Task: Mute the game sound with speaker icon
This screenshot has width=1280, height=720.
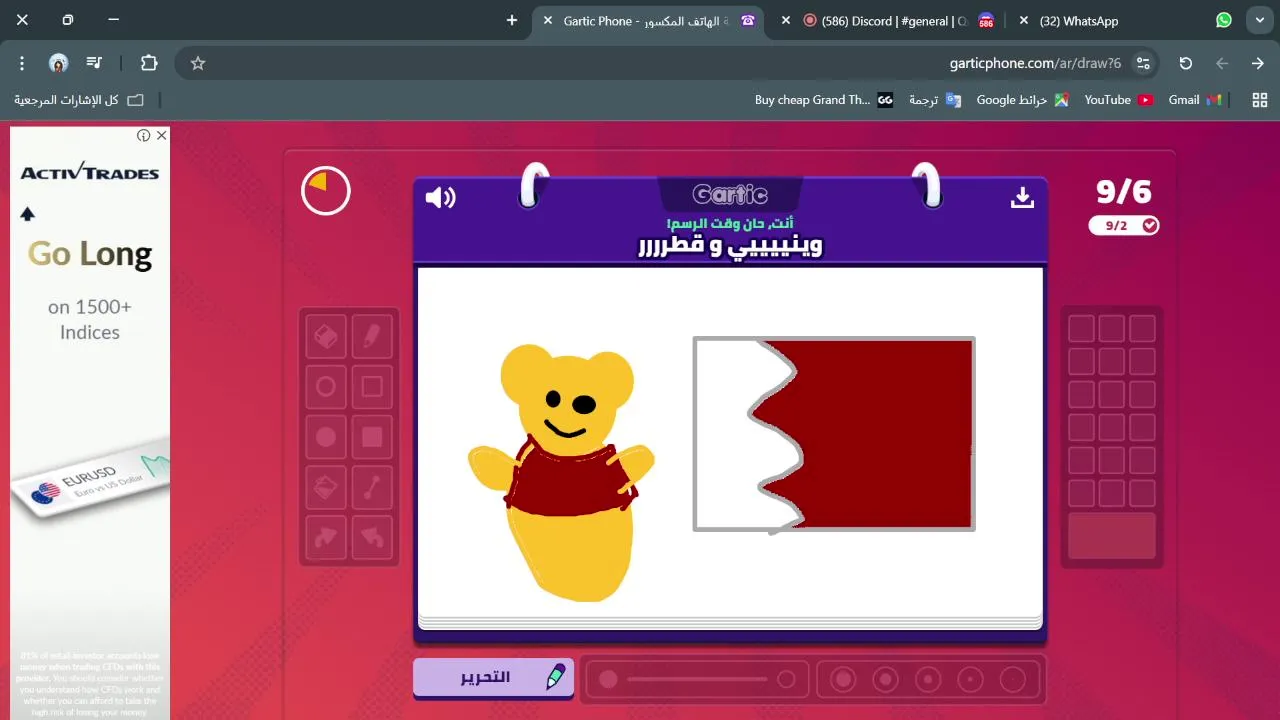Action: [x=440, y=197]
